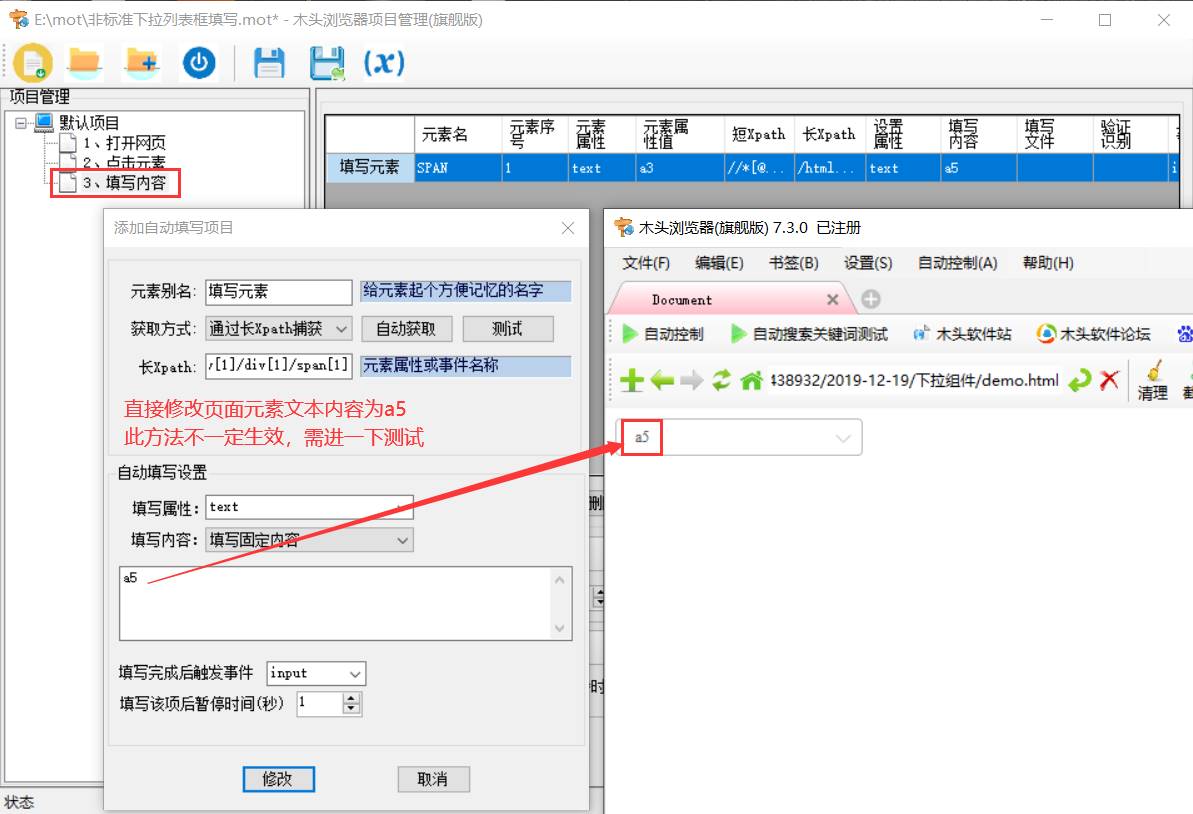Click the New Project icon in the toolbar
This screenshot has height=814, width=1193.
(x=33, y=62)
